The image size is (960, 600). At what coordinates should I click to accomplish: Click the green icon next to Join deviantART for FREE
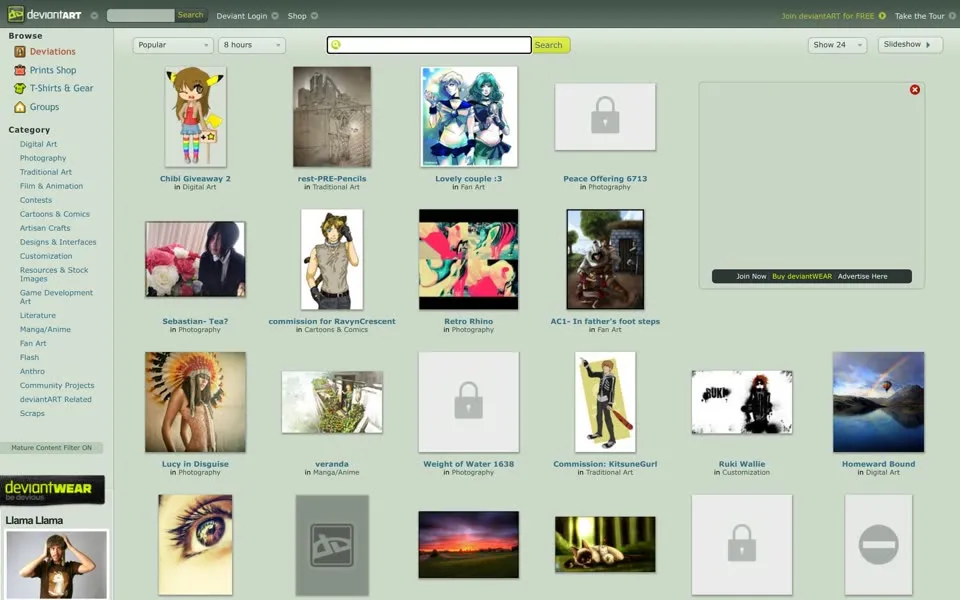pos(882,16)
